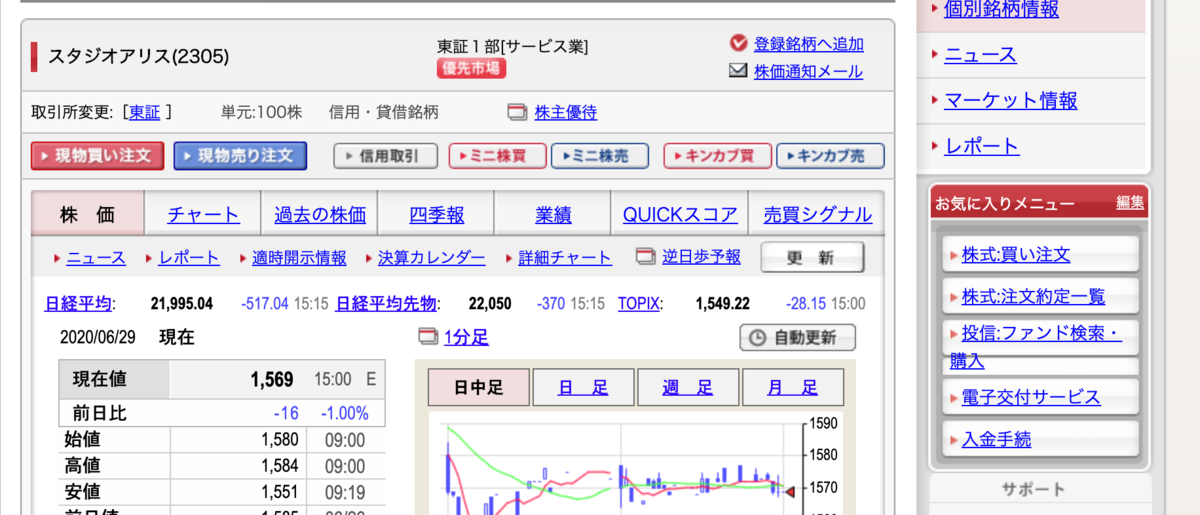Click the ミニ株売 button

click(599, 156)
